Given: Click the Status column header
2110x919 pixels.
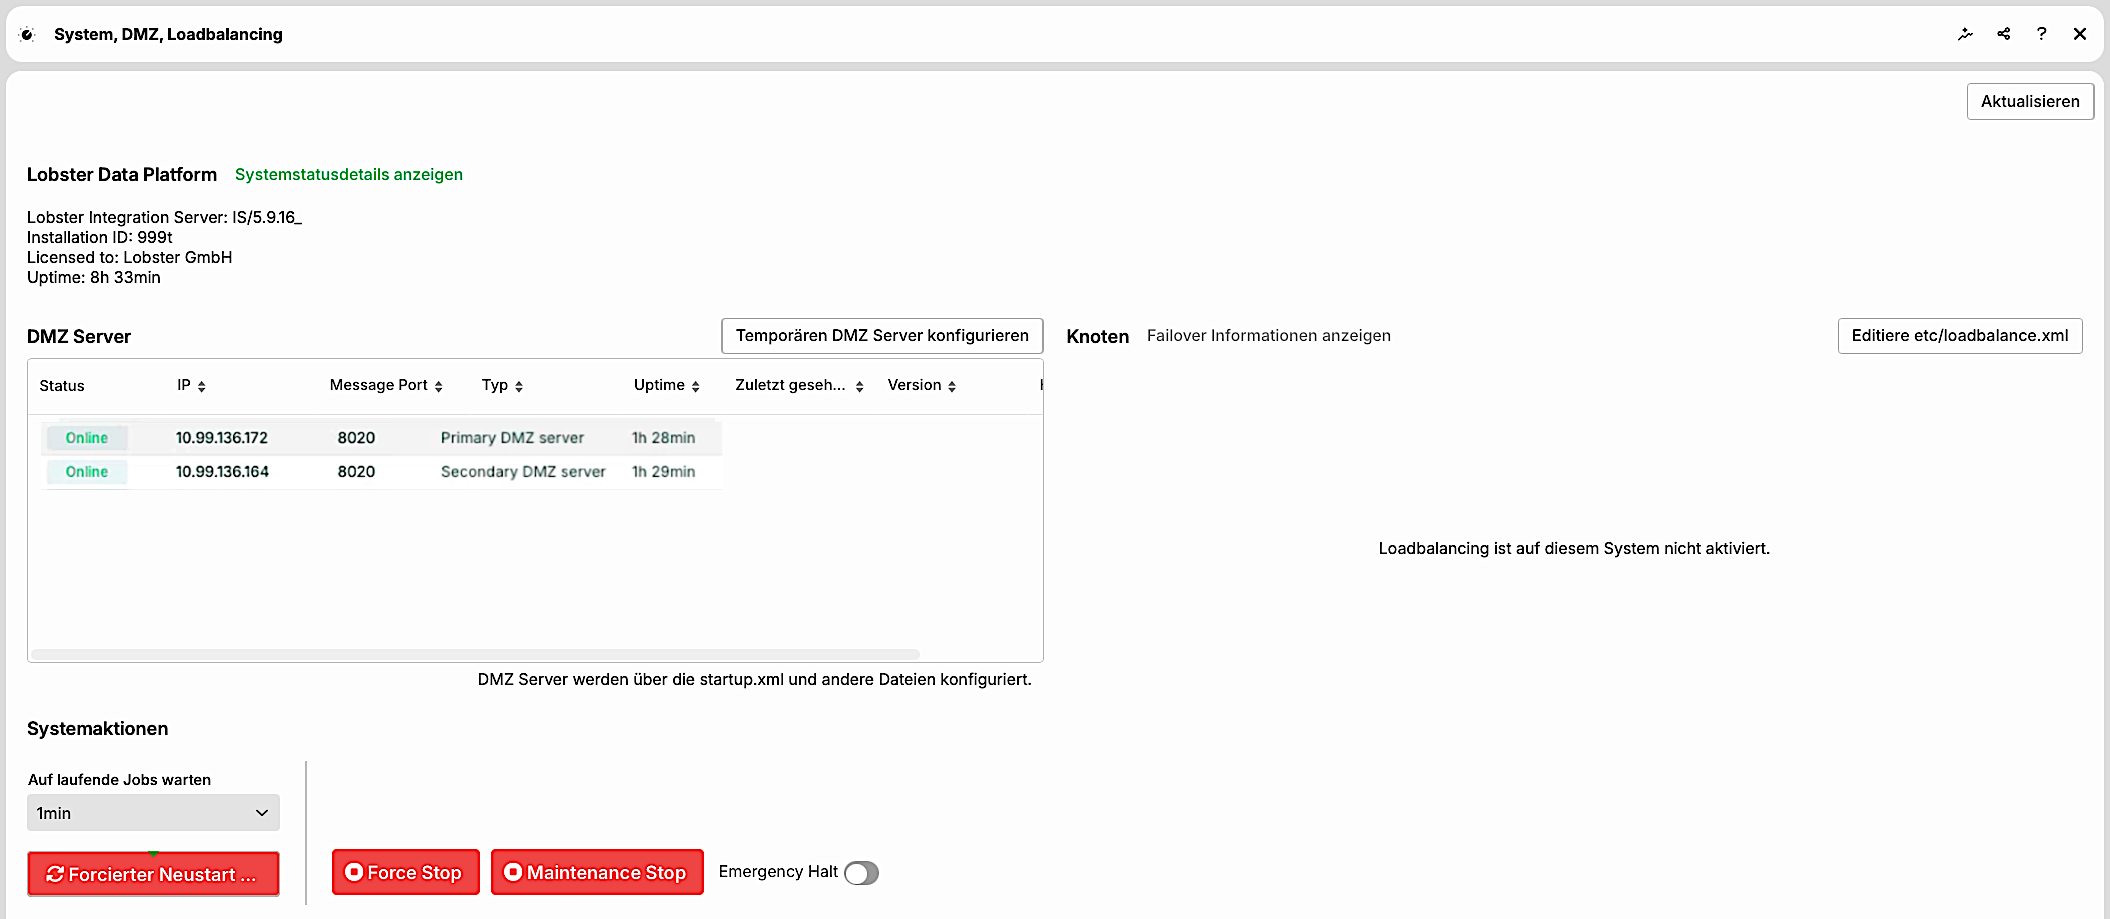Looking at the screenshot, I should coord(62,386).
